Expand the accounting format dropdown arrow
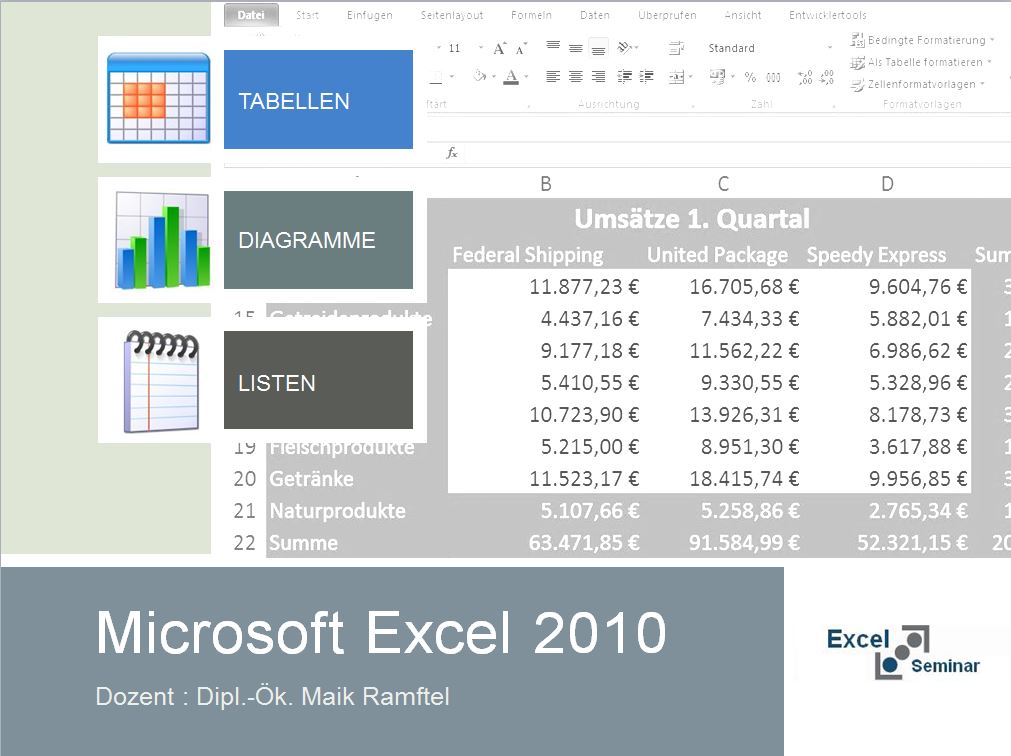This screenshot has width=1011, height=756. tap(733, 77)
